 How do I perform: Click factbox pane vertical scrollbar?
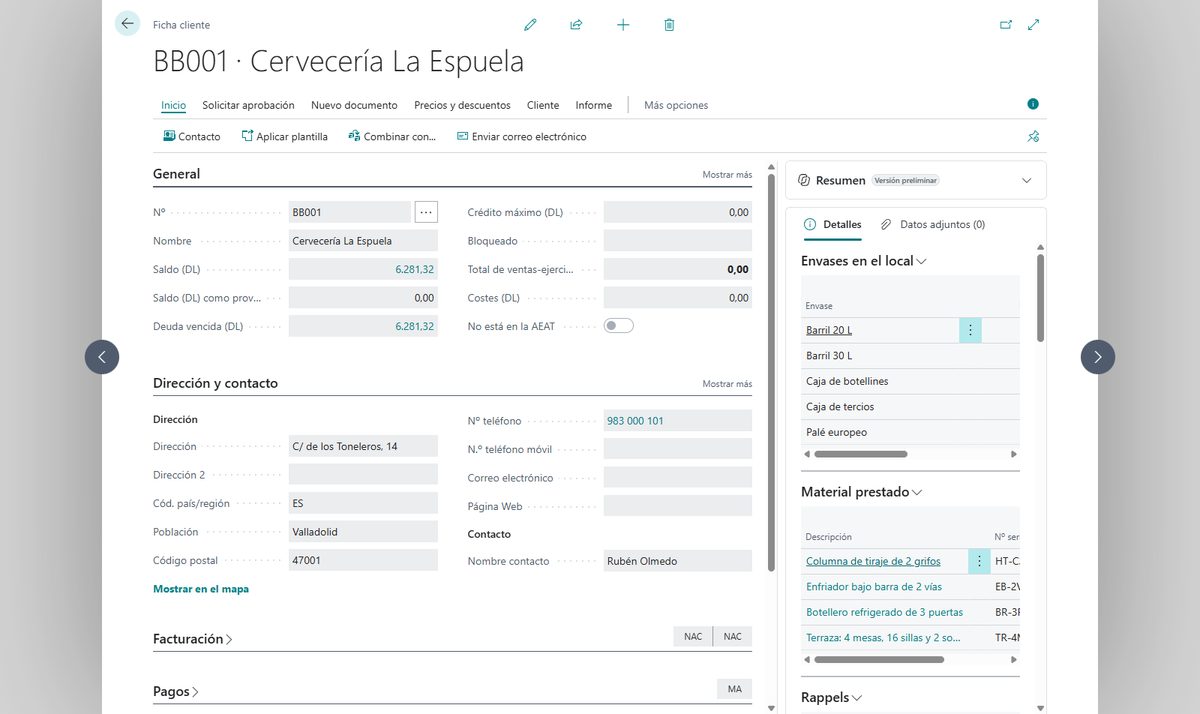[1040, 298]
